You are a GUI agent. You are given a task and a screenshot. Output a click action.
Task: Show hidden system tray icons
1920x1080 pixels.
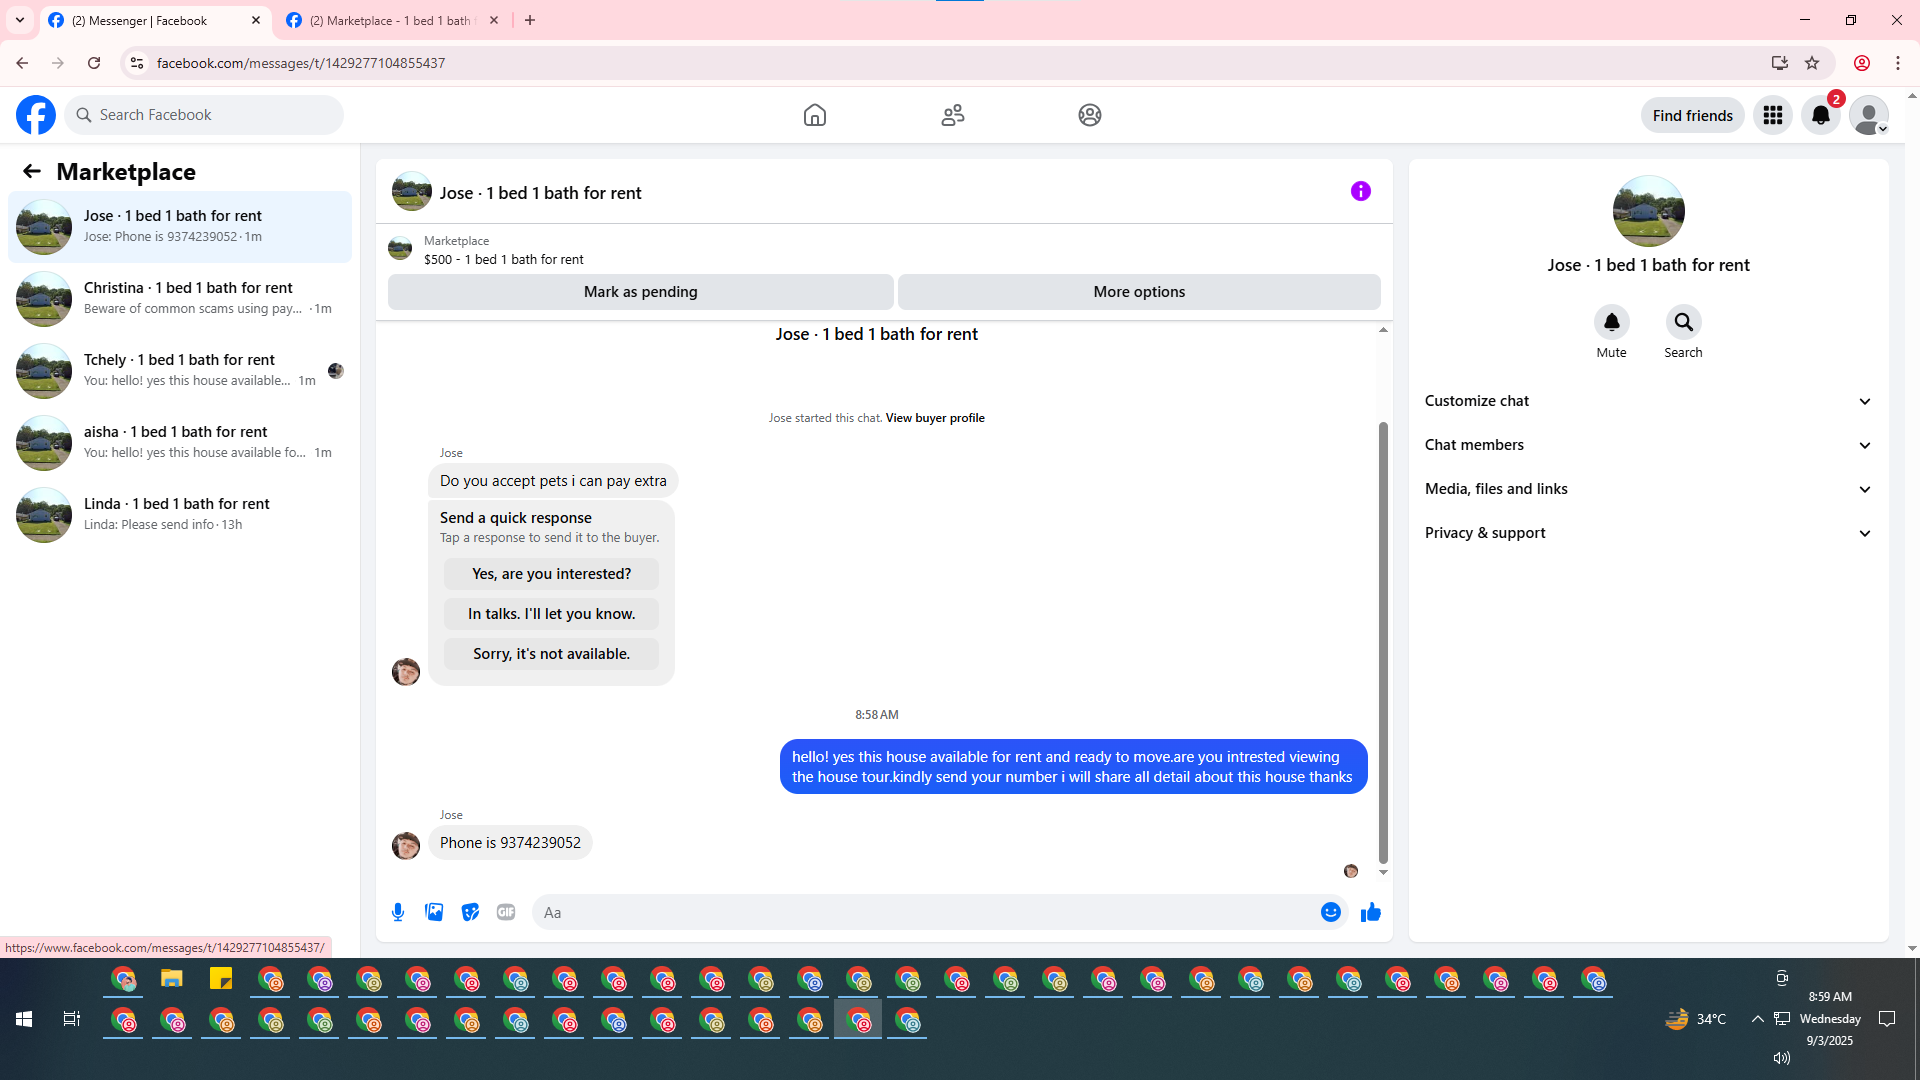(1758, 1019)
